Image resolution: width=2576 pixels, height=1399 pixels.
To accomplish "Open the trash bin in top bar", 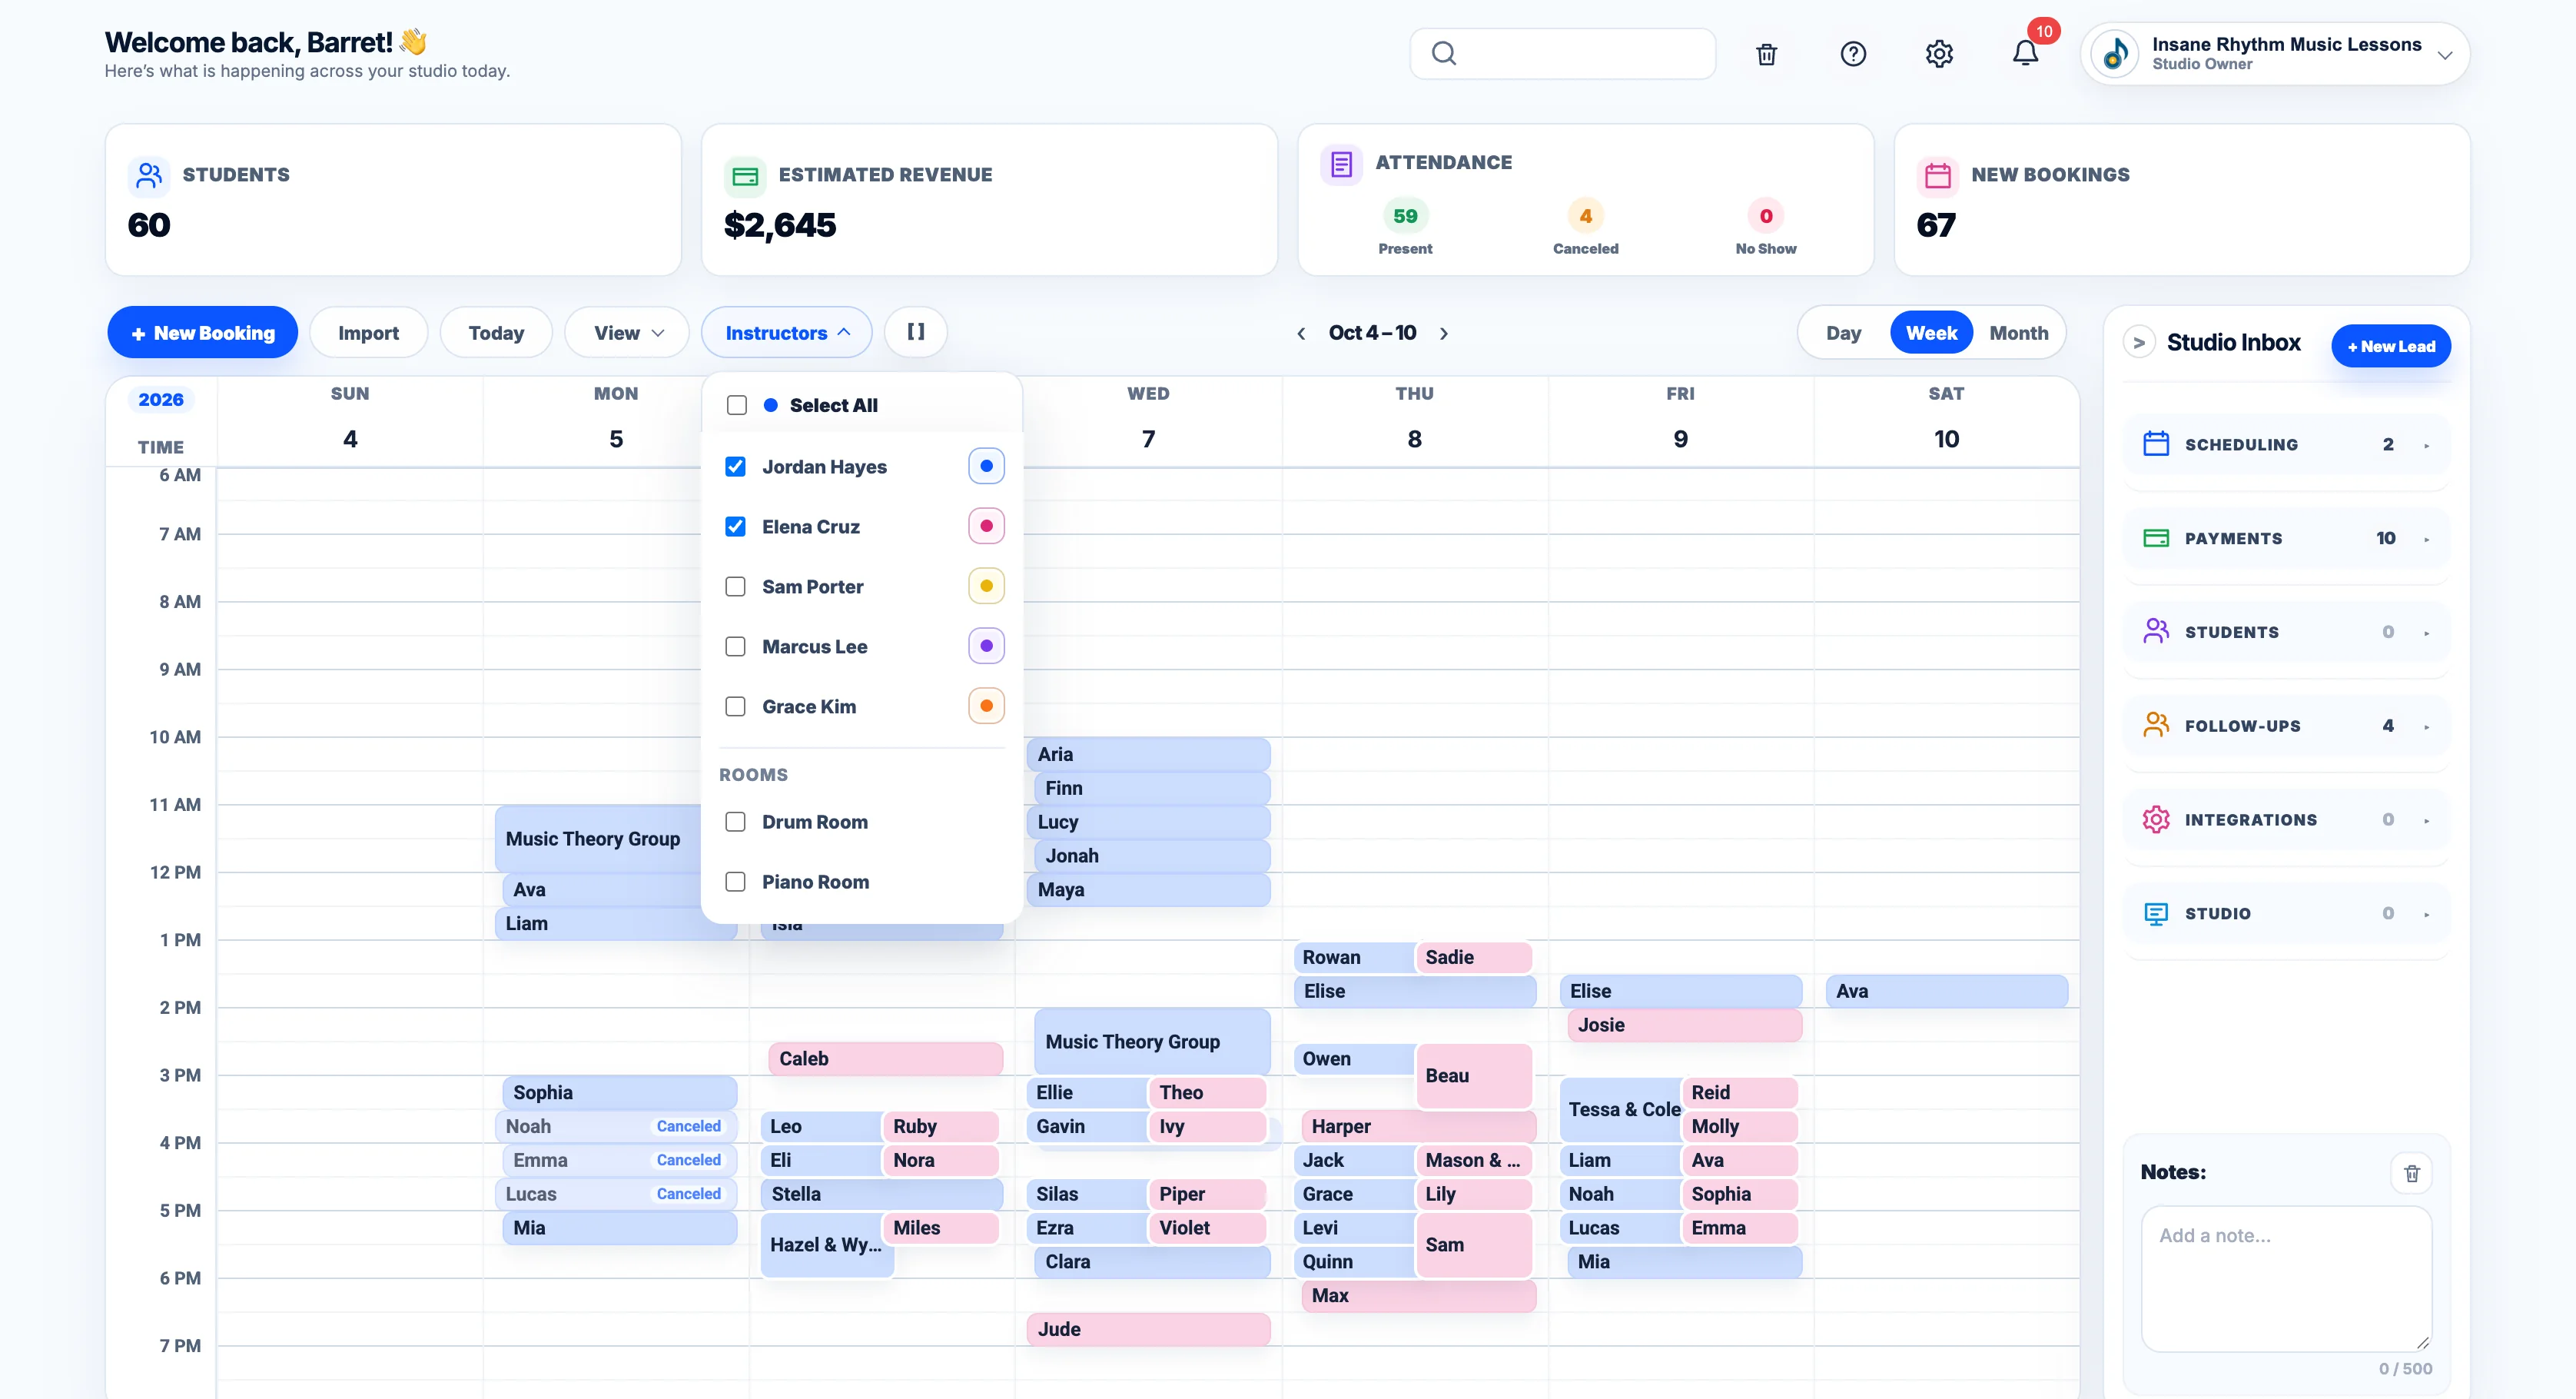I will pyautogui.click(x=1766, y=54).
